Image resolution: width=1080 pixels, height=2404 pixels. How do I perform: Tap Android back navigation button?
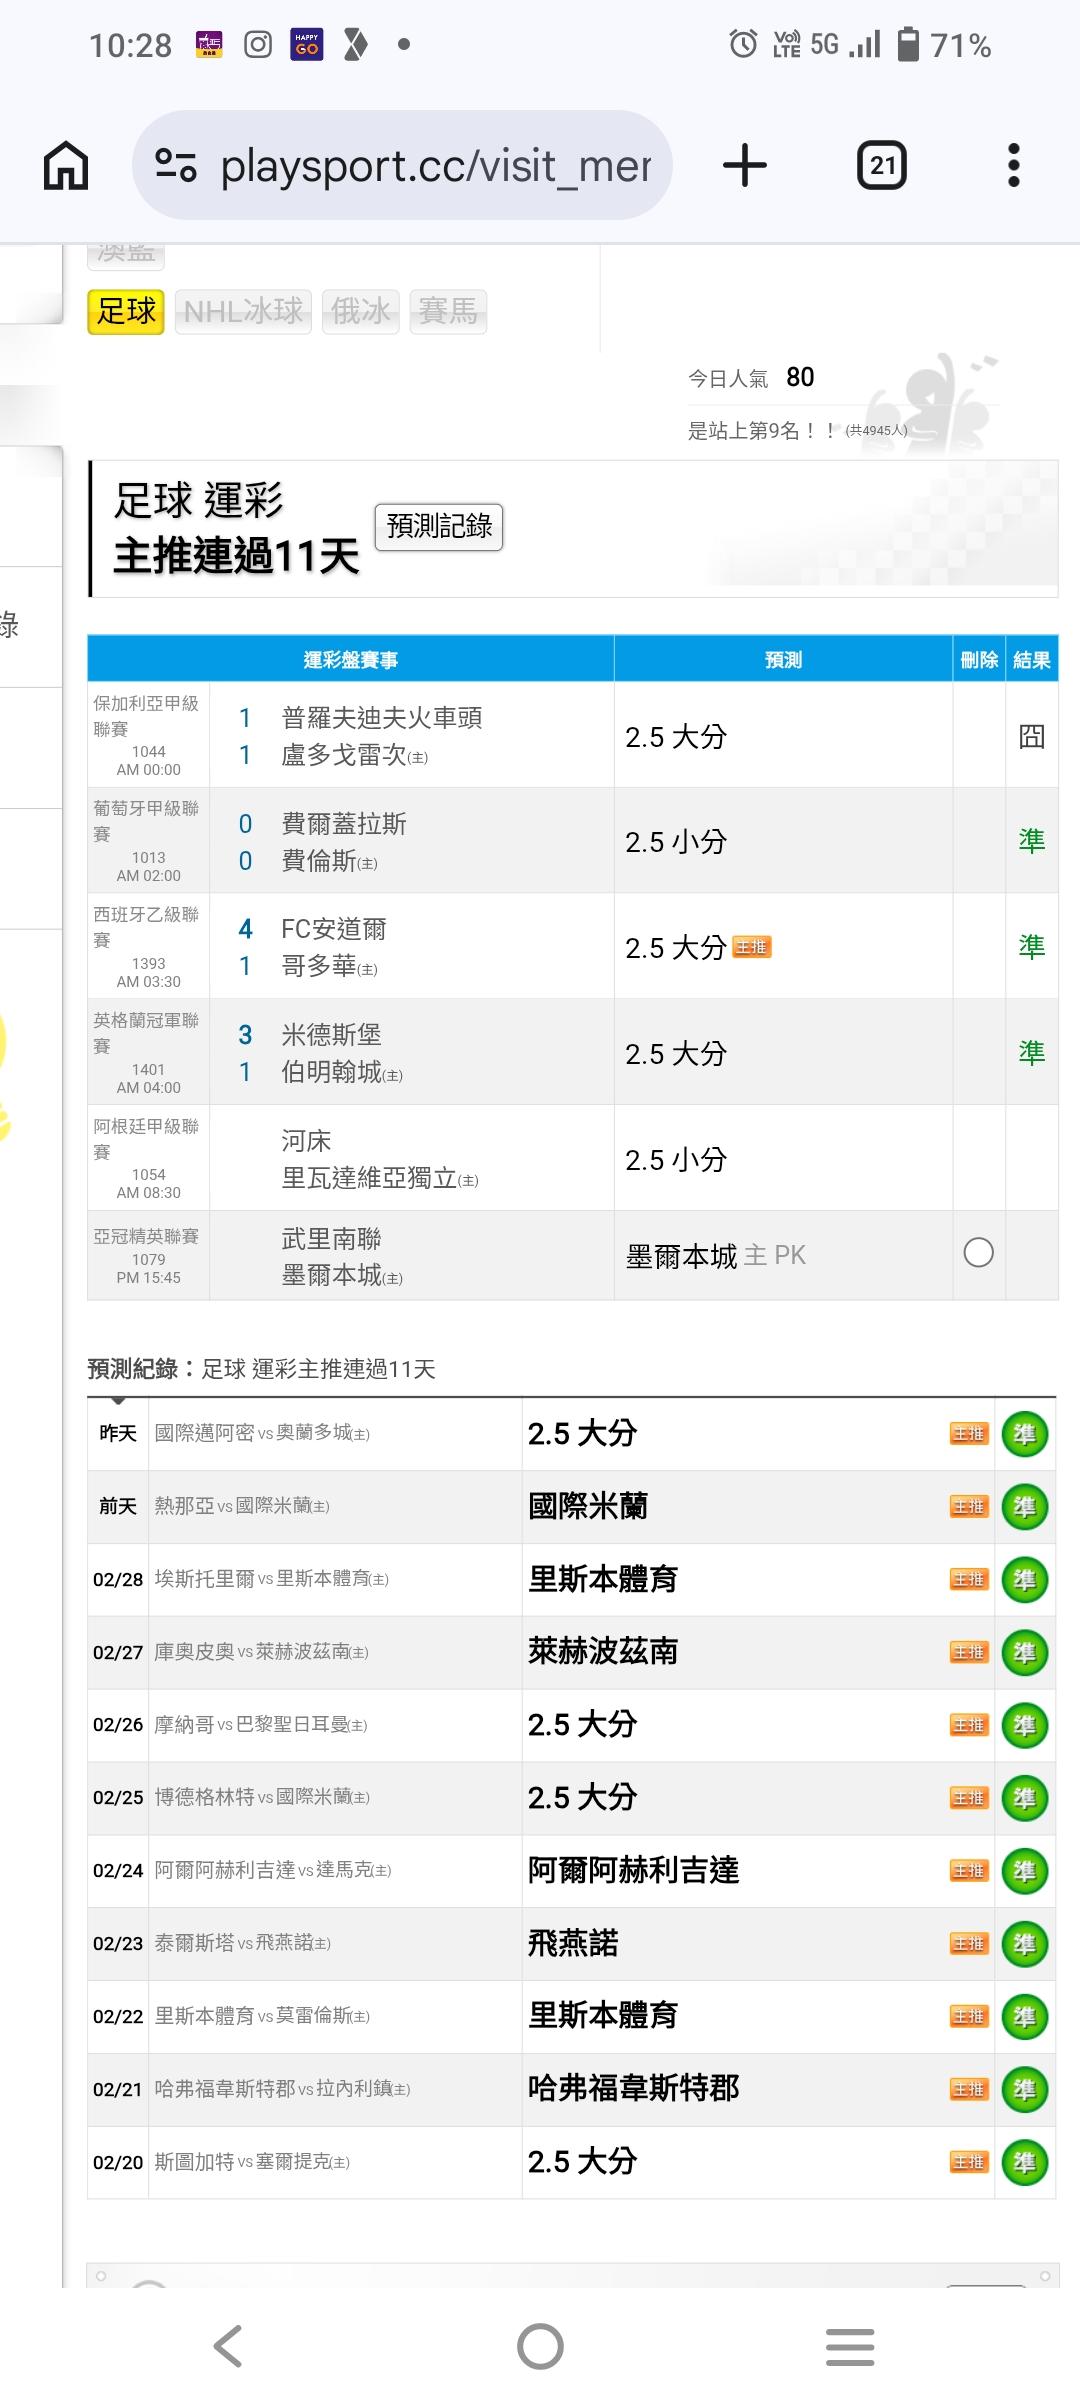(229, 2346)
